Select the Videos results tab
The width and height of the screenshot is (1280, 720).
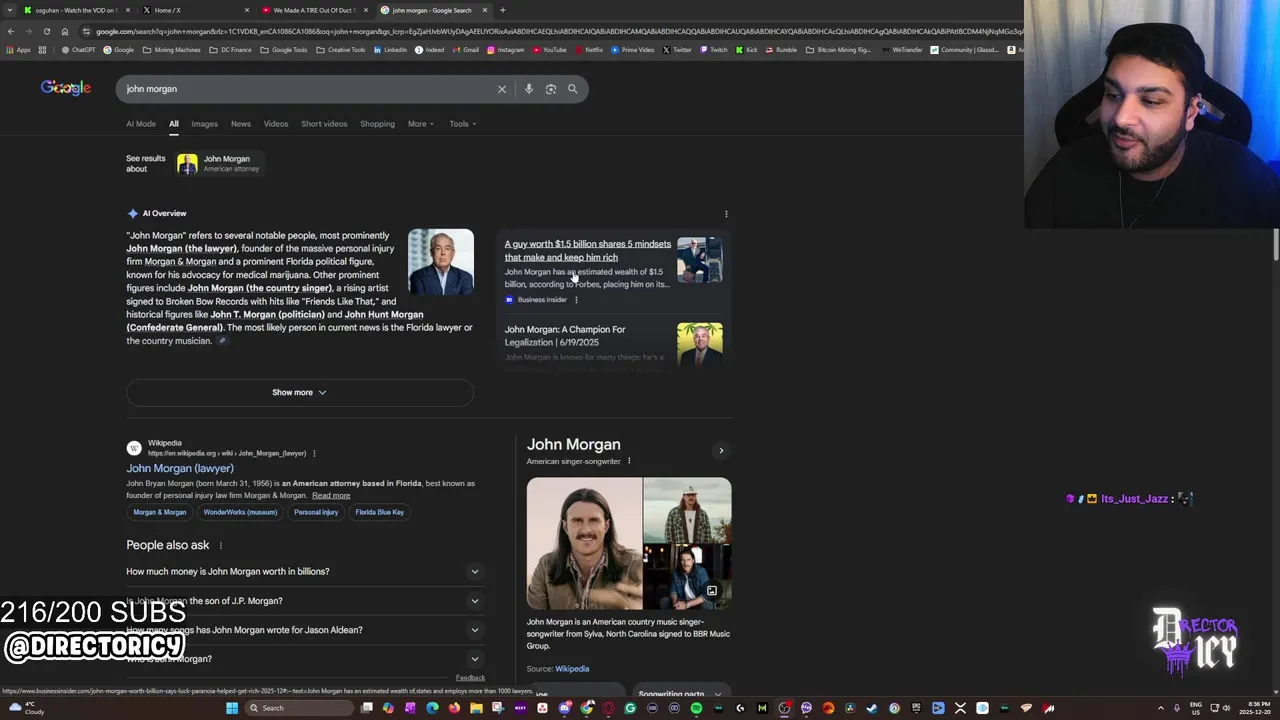pyautogui.click(x=276, y=124)
